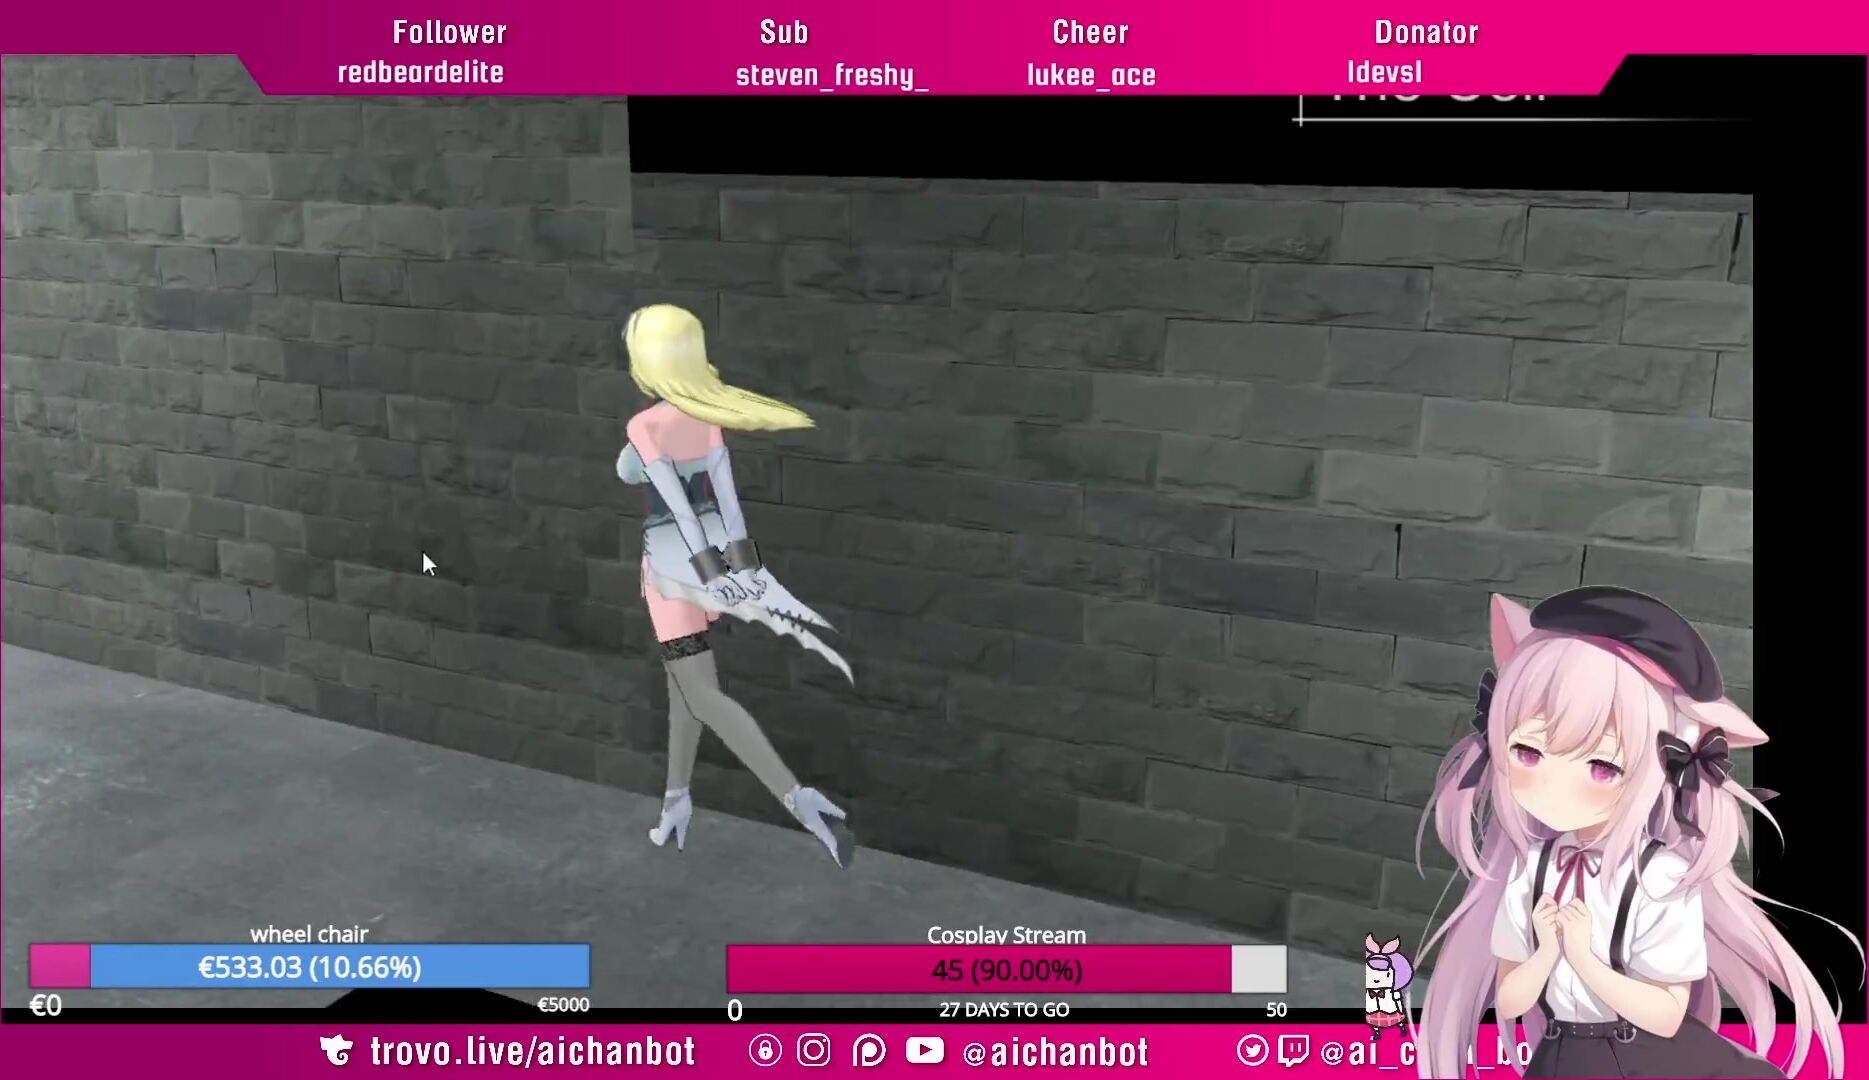Image resolution: width=1869 pixels, height=1080 pixels.
Task: Click the trovo.live/aichanbot link text
Action: pyautogui.click(x=532, y=1051)
